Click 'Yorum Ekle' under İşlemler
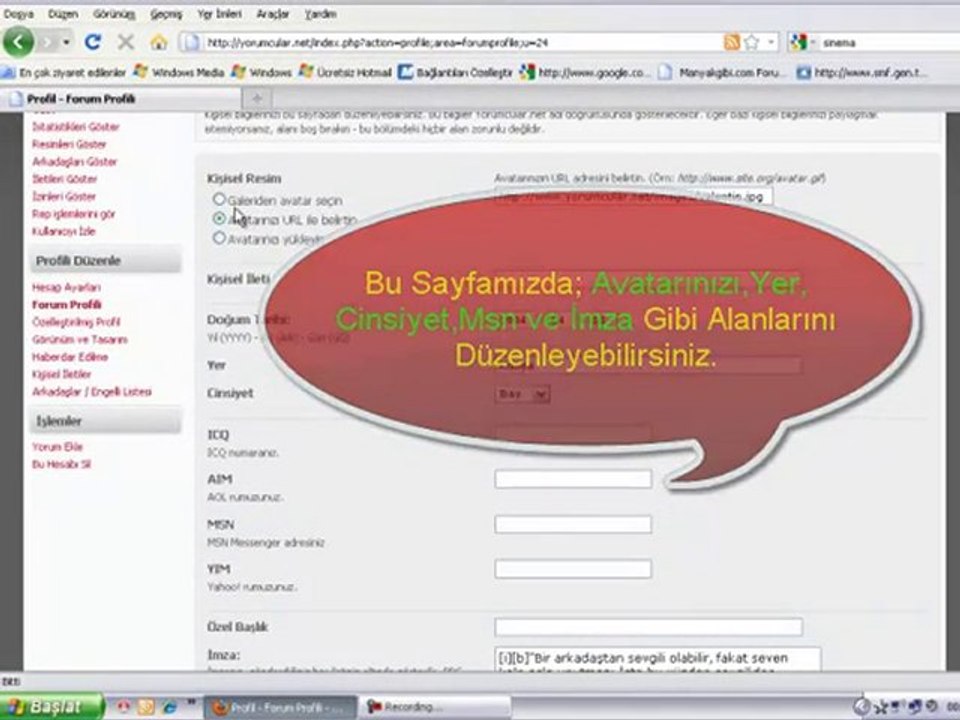 pos(57,447)
